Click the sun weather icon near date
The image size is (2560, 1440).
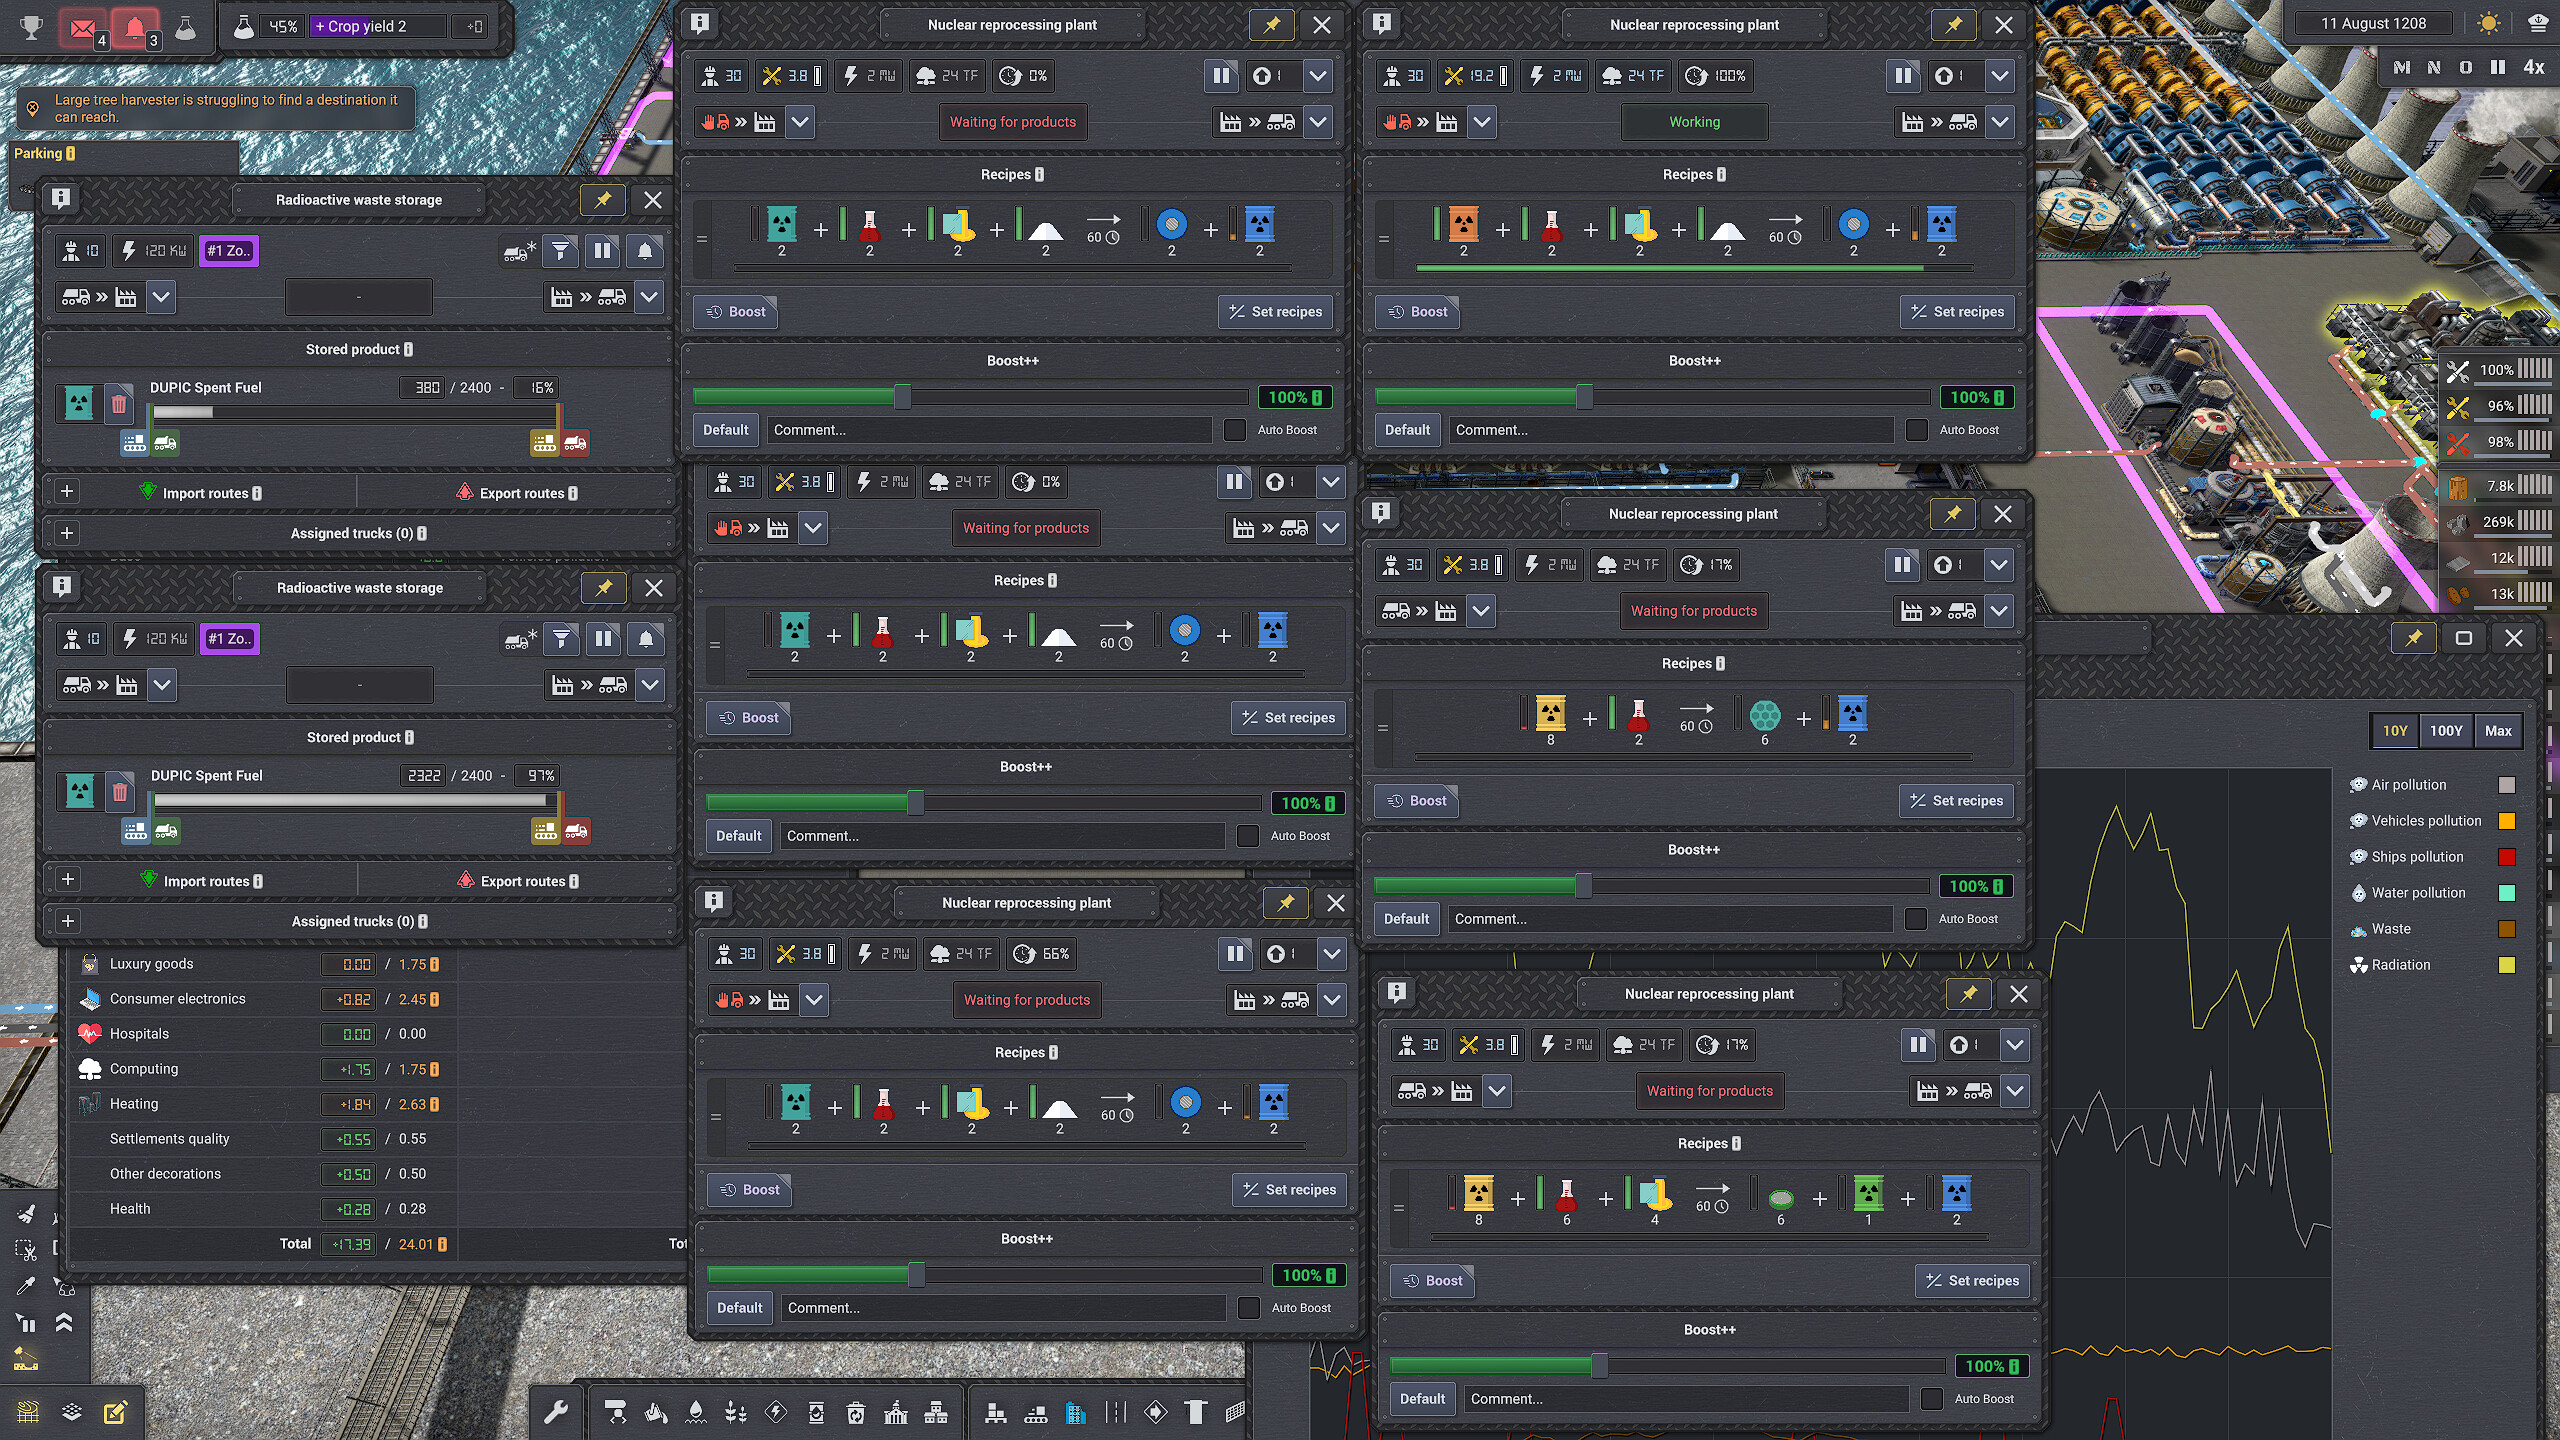[x=2489, y=24]
